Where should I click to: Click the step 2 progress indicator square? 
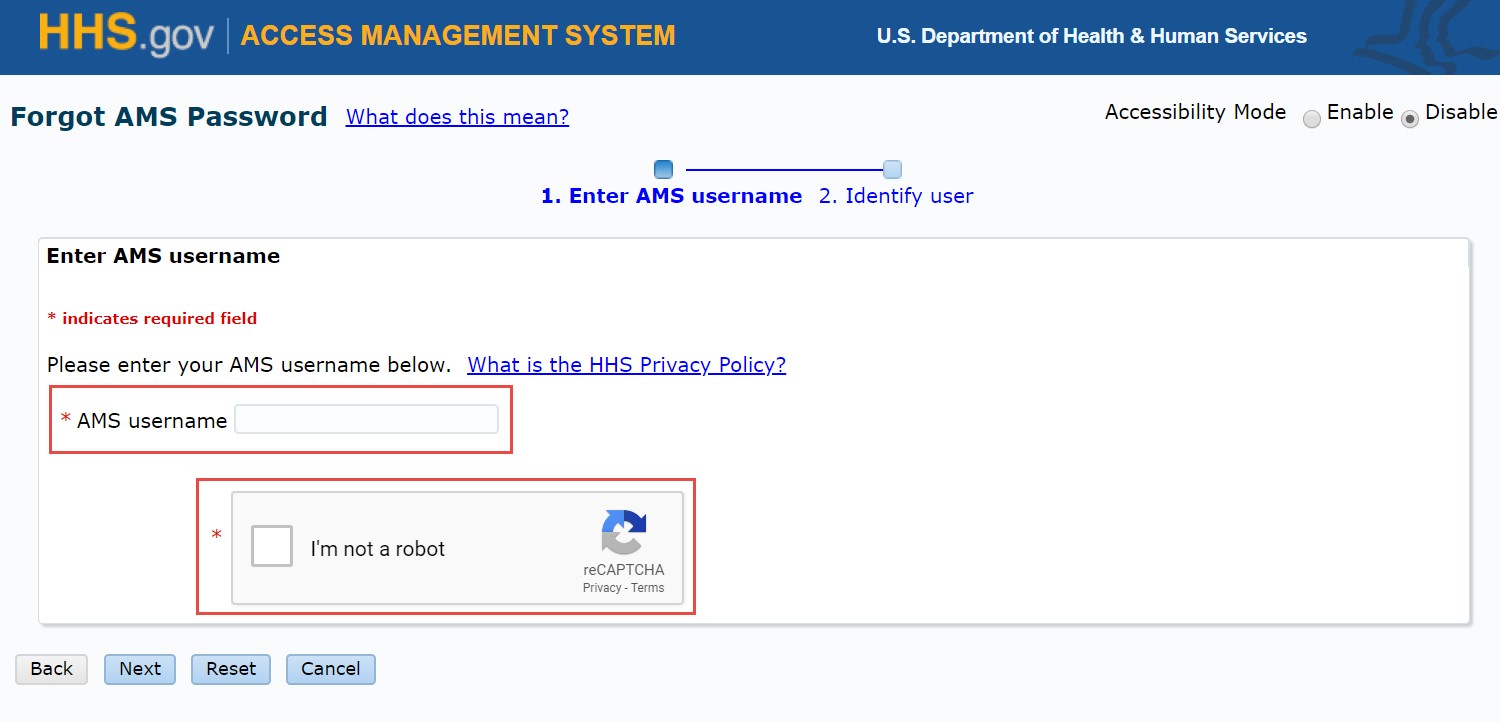coord(892,170)
